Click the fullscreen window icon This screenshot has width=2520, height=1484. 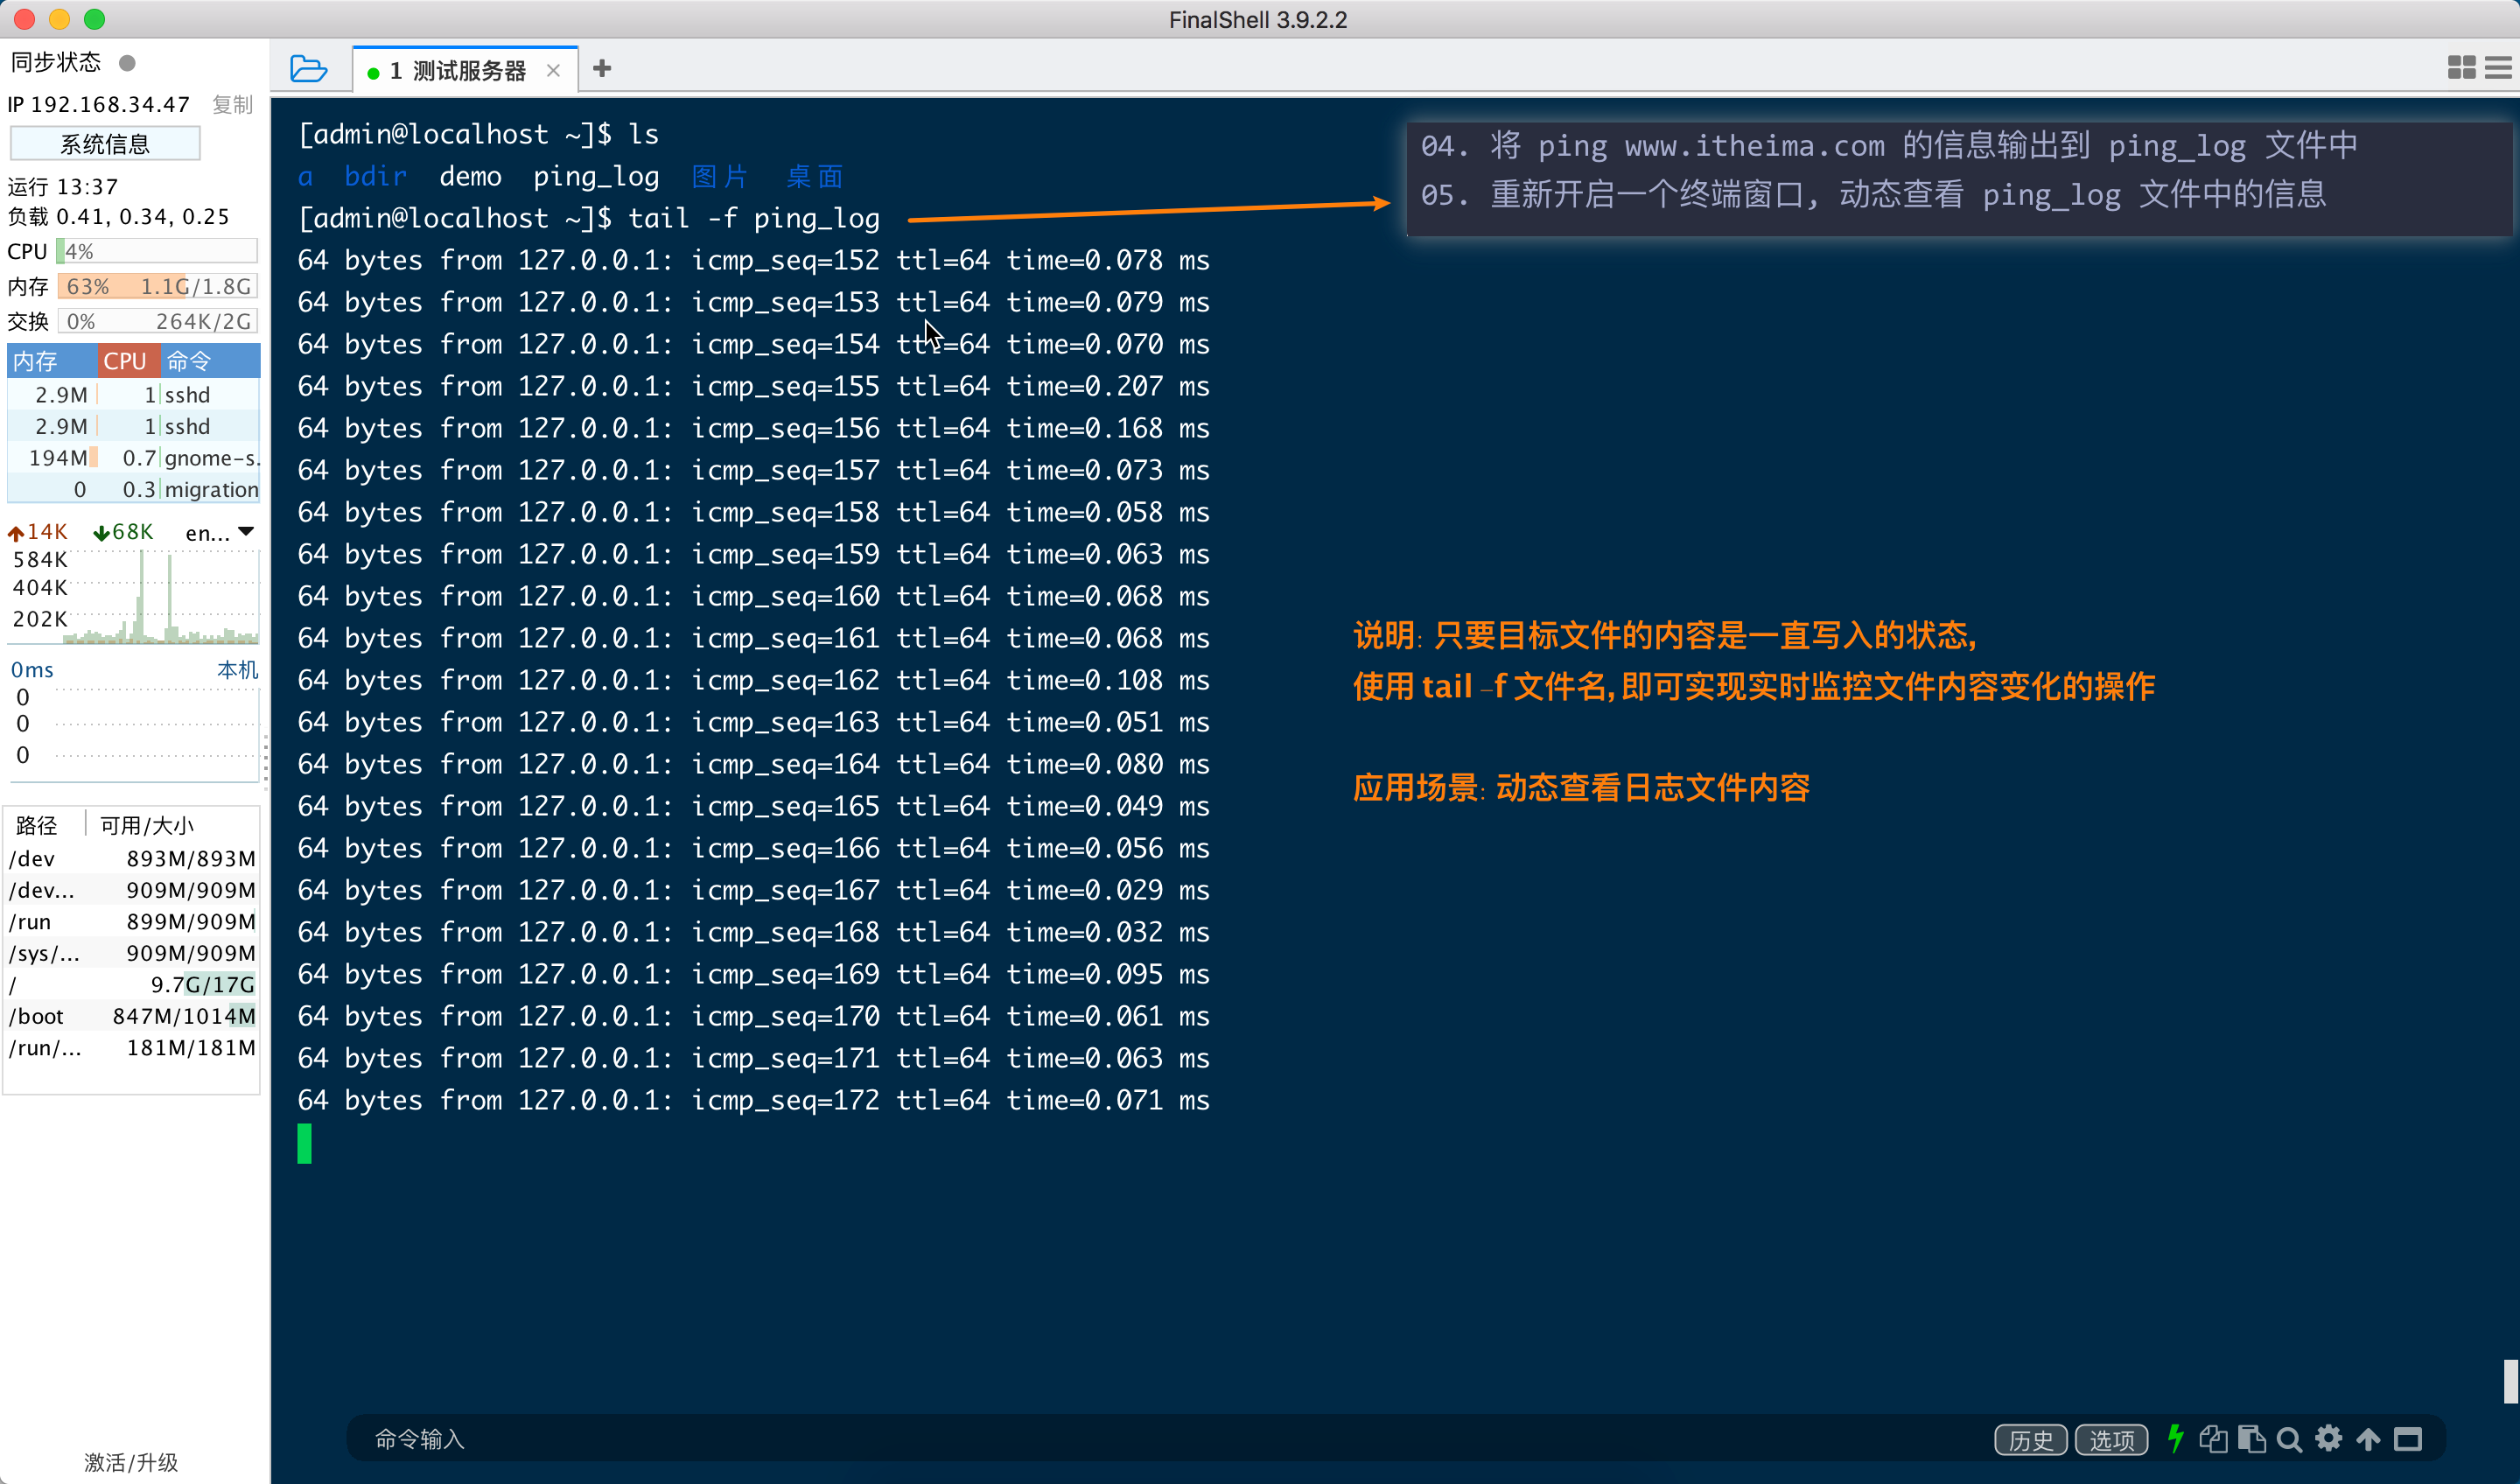pos(2408,1439)
